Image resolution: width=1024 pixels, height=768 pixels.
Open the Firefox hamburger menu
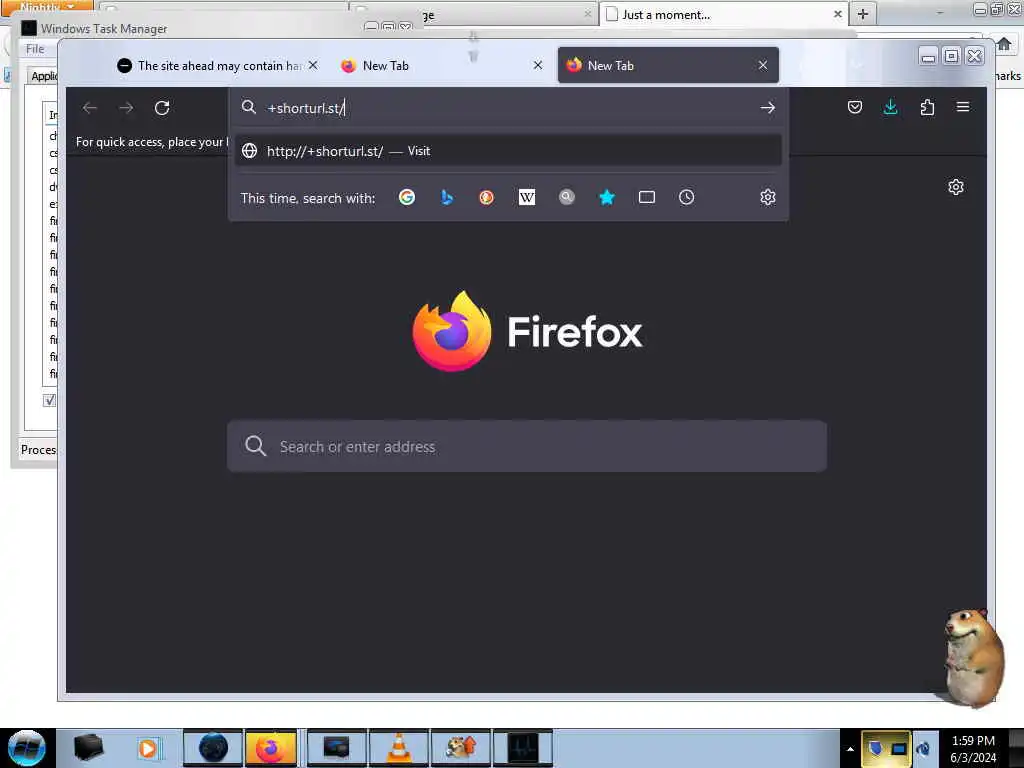click(x=963, y=106)
